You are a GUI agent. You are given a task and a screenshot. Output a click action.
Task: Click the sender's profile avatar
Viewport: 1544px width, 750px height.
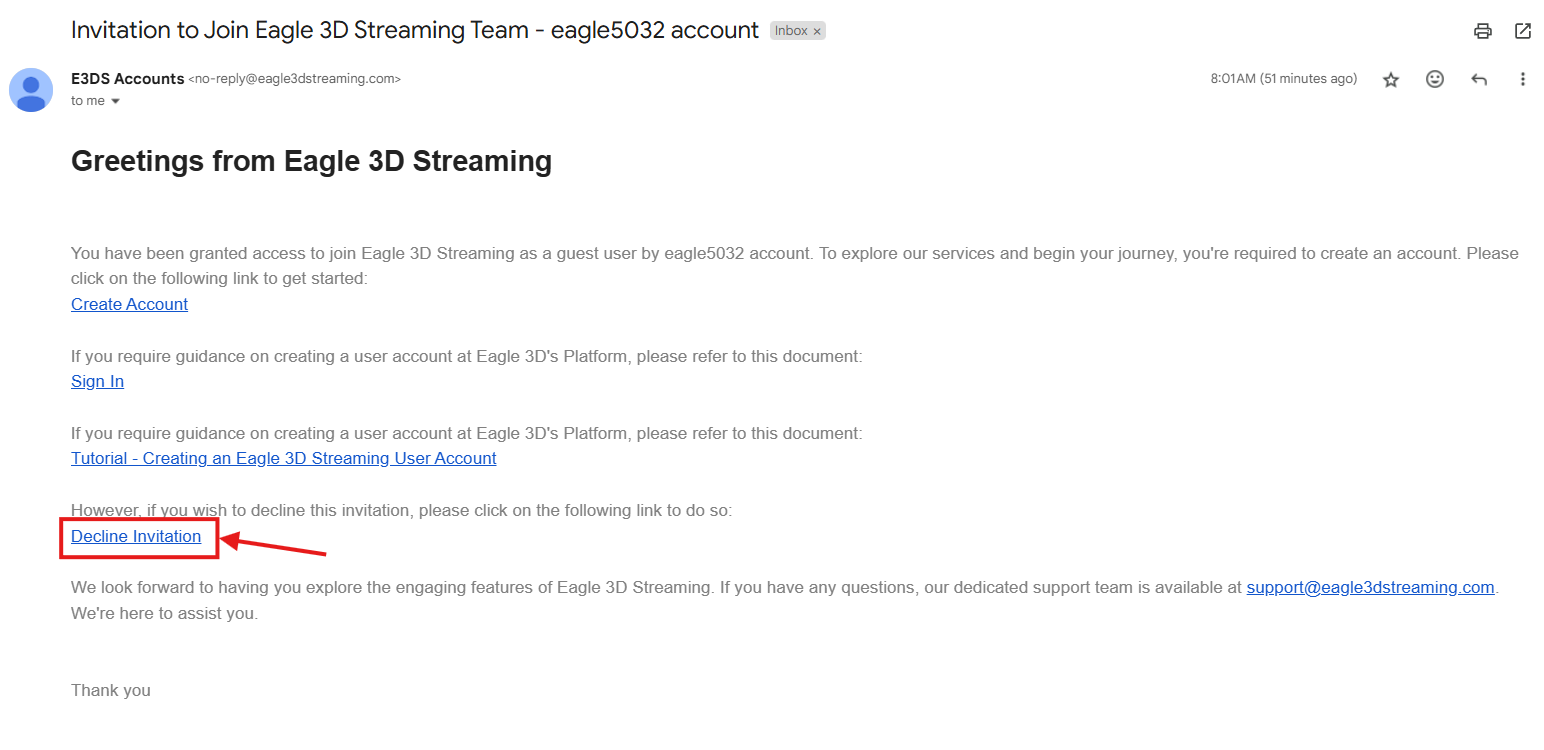tap(31, 90)
